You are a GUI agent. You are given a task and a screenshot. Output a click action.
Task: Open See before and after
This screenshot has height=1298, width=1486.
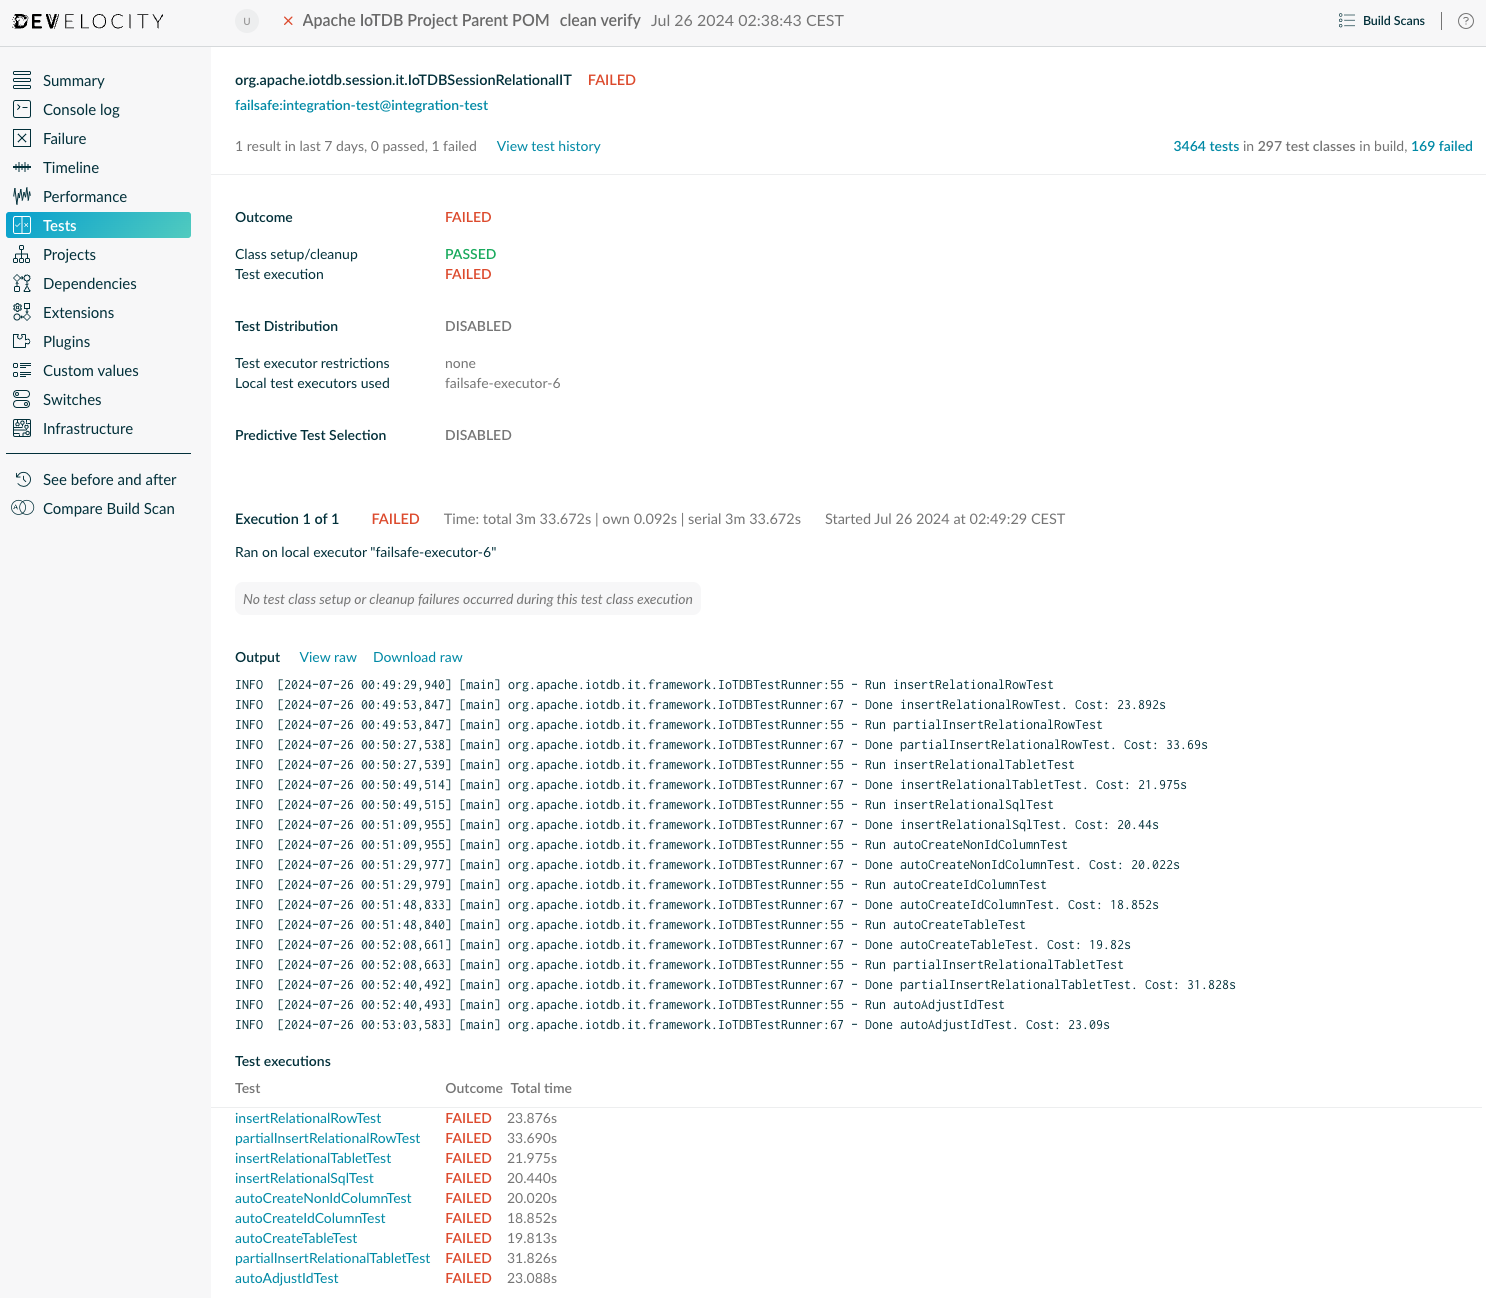[109, 479]
